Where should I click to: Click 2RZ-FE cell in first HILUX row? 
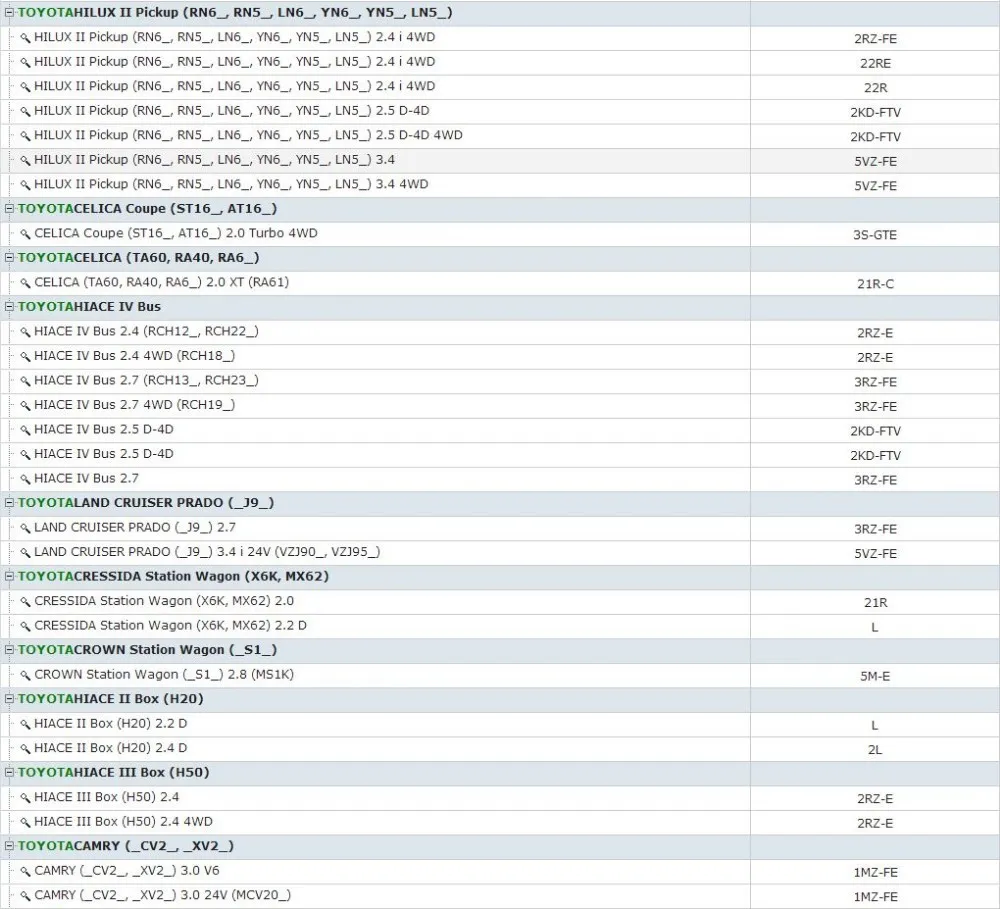875,39
